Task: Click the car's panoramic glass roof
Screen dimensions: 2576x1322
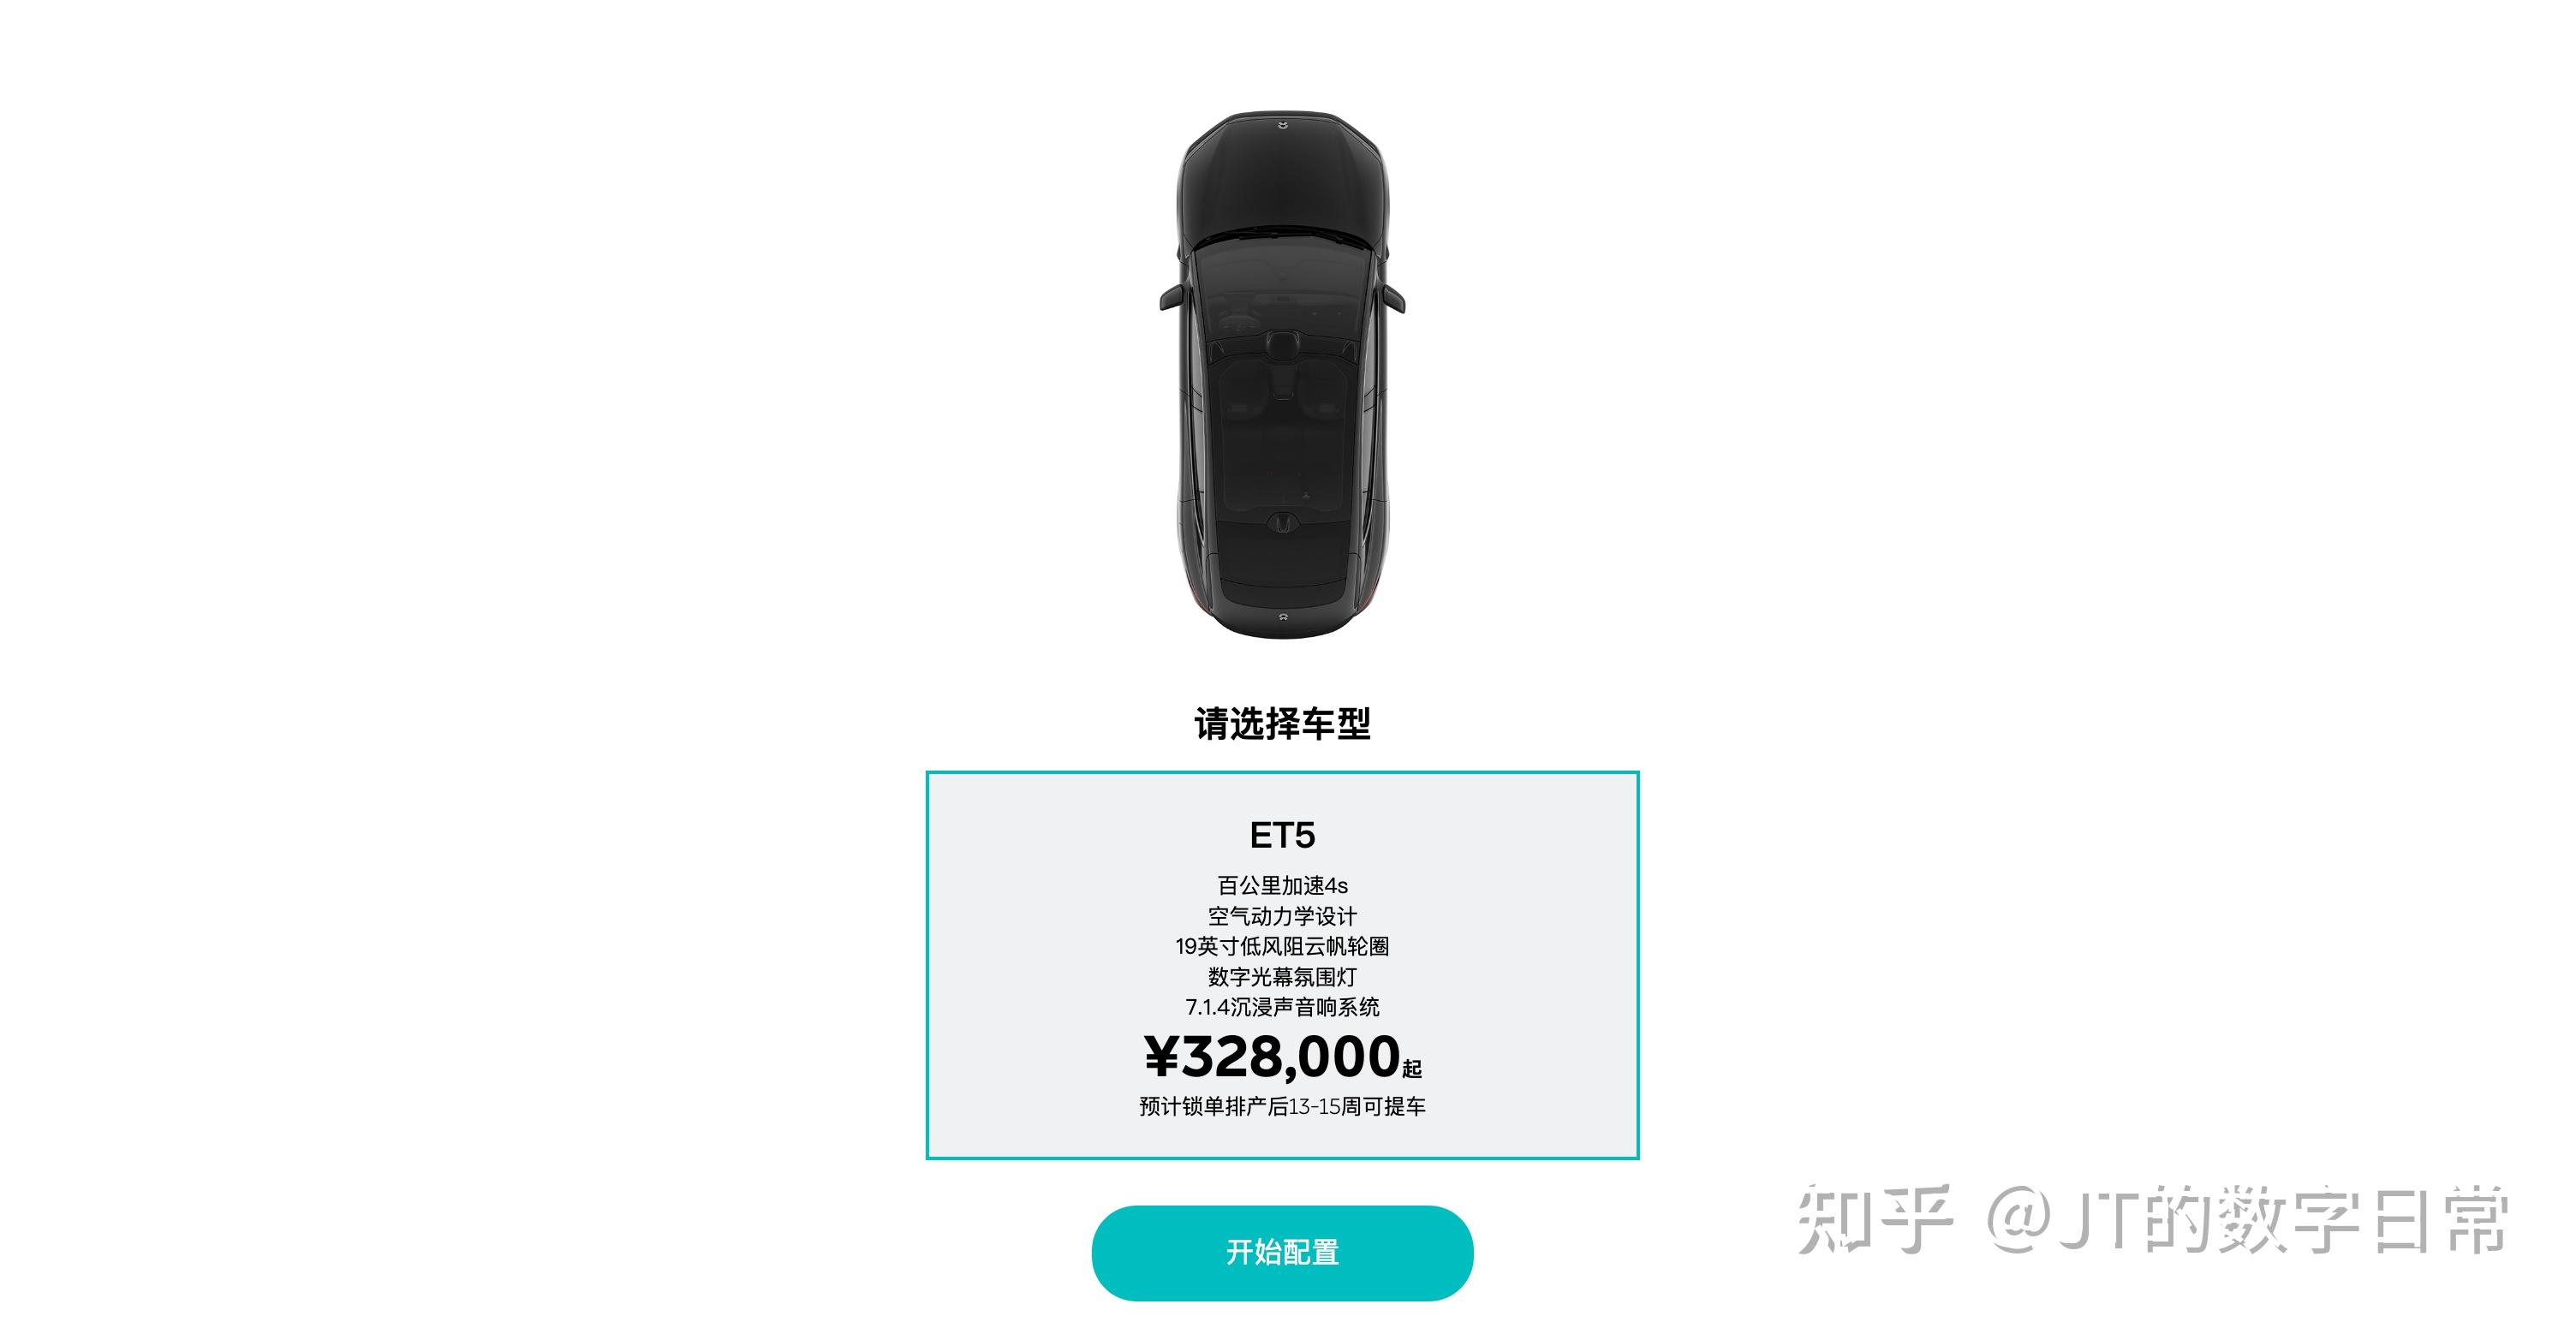Action: [x=1282, y=420]
